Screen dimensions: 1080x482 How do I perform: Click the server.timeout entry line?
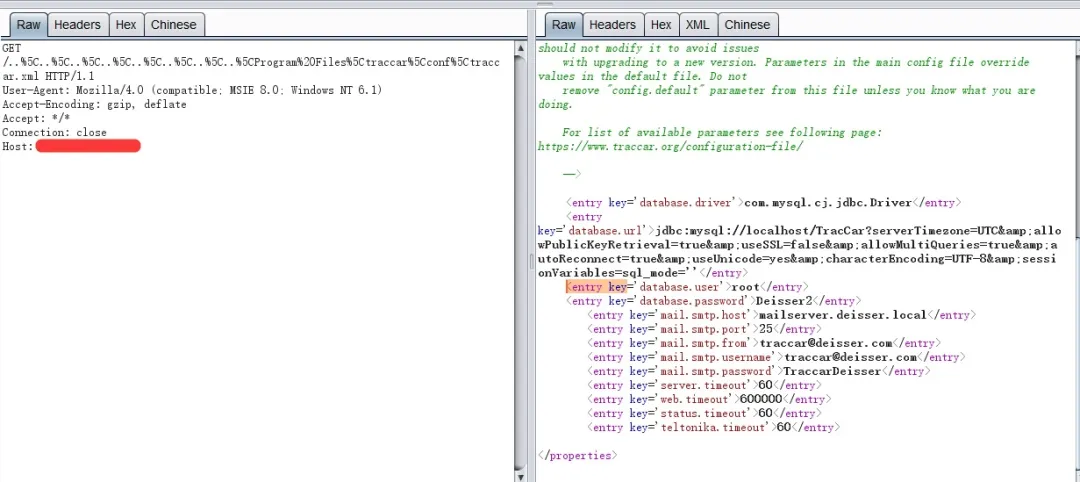coord(705,385)
